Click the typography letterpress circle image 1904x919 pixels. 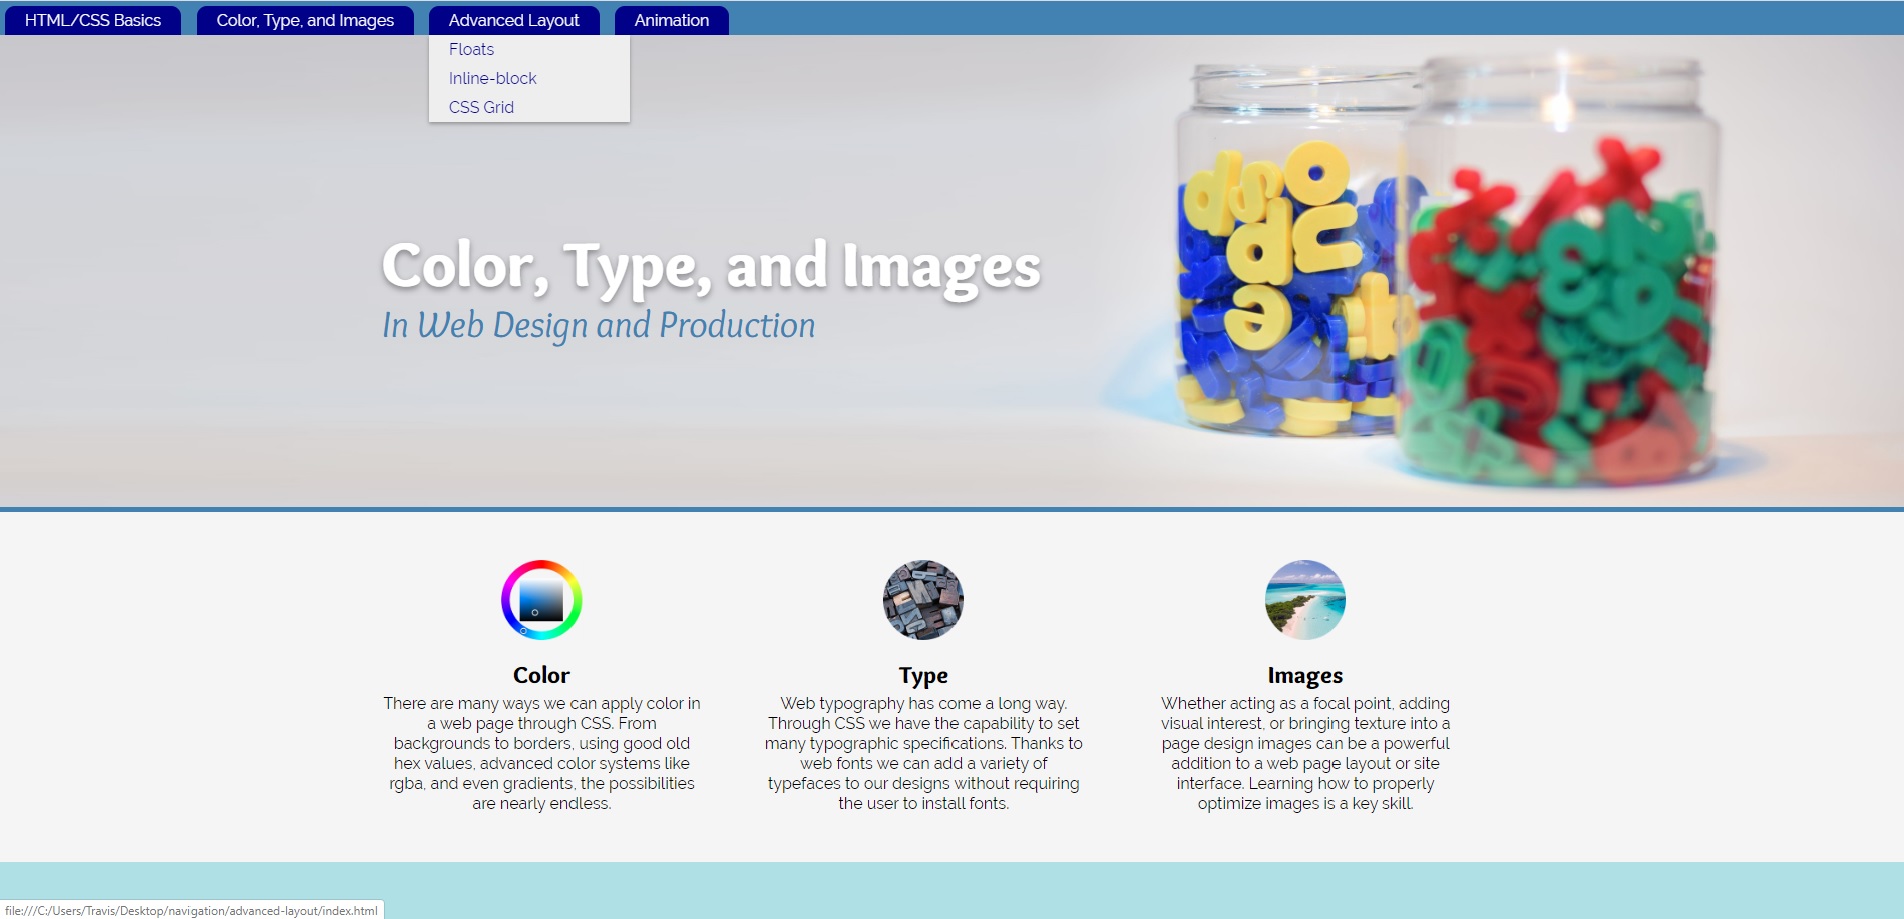tap(923, 600)
